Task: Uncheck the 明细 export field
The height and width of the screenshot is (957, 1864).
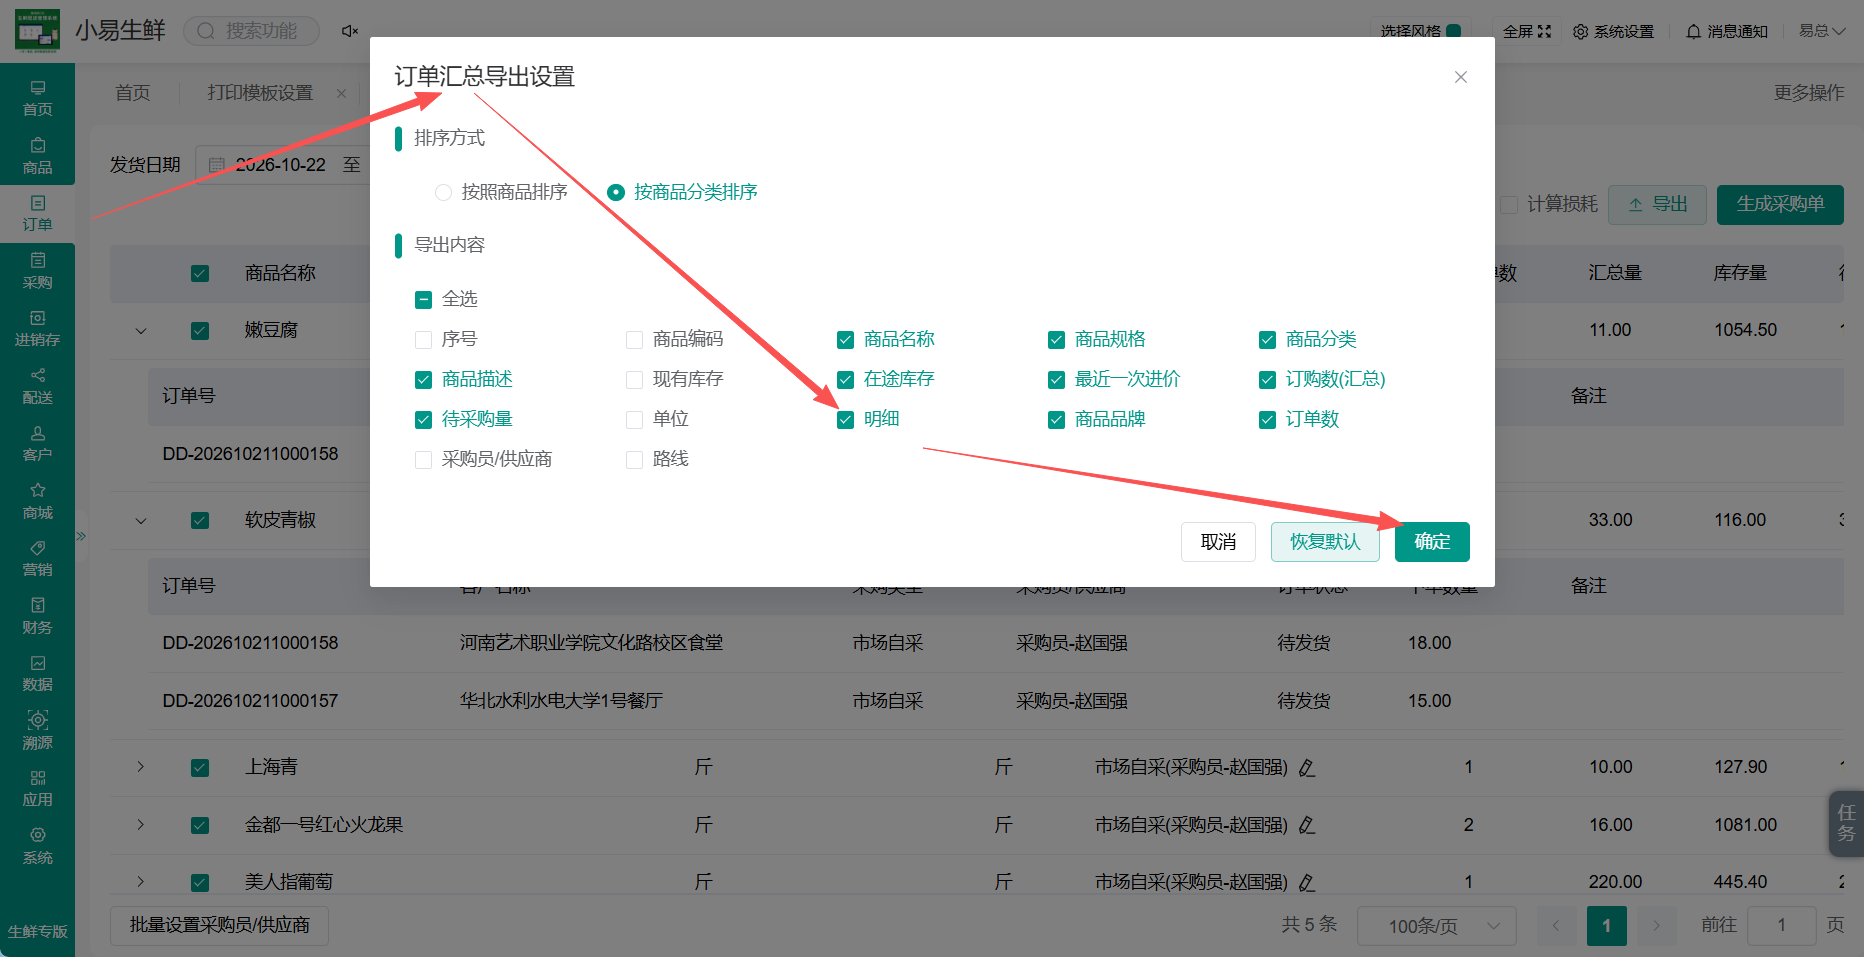Action: 845,420
